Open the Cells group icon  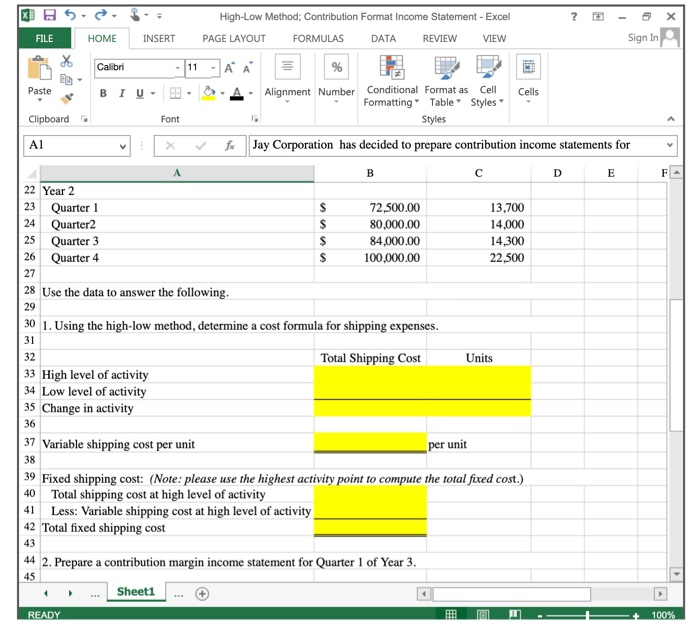coord(529,67)
